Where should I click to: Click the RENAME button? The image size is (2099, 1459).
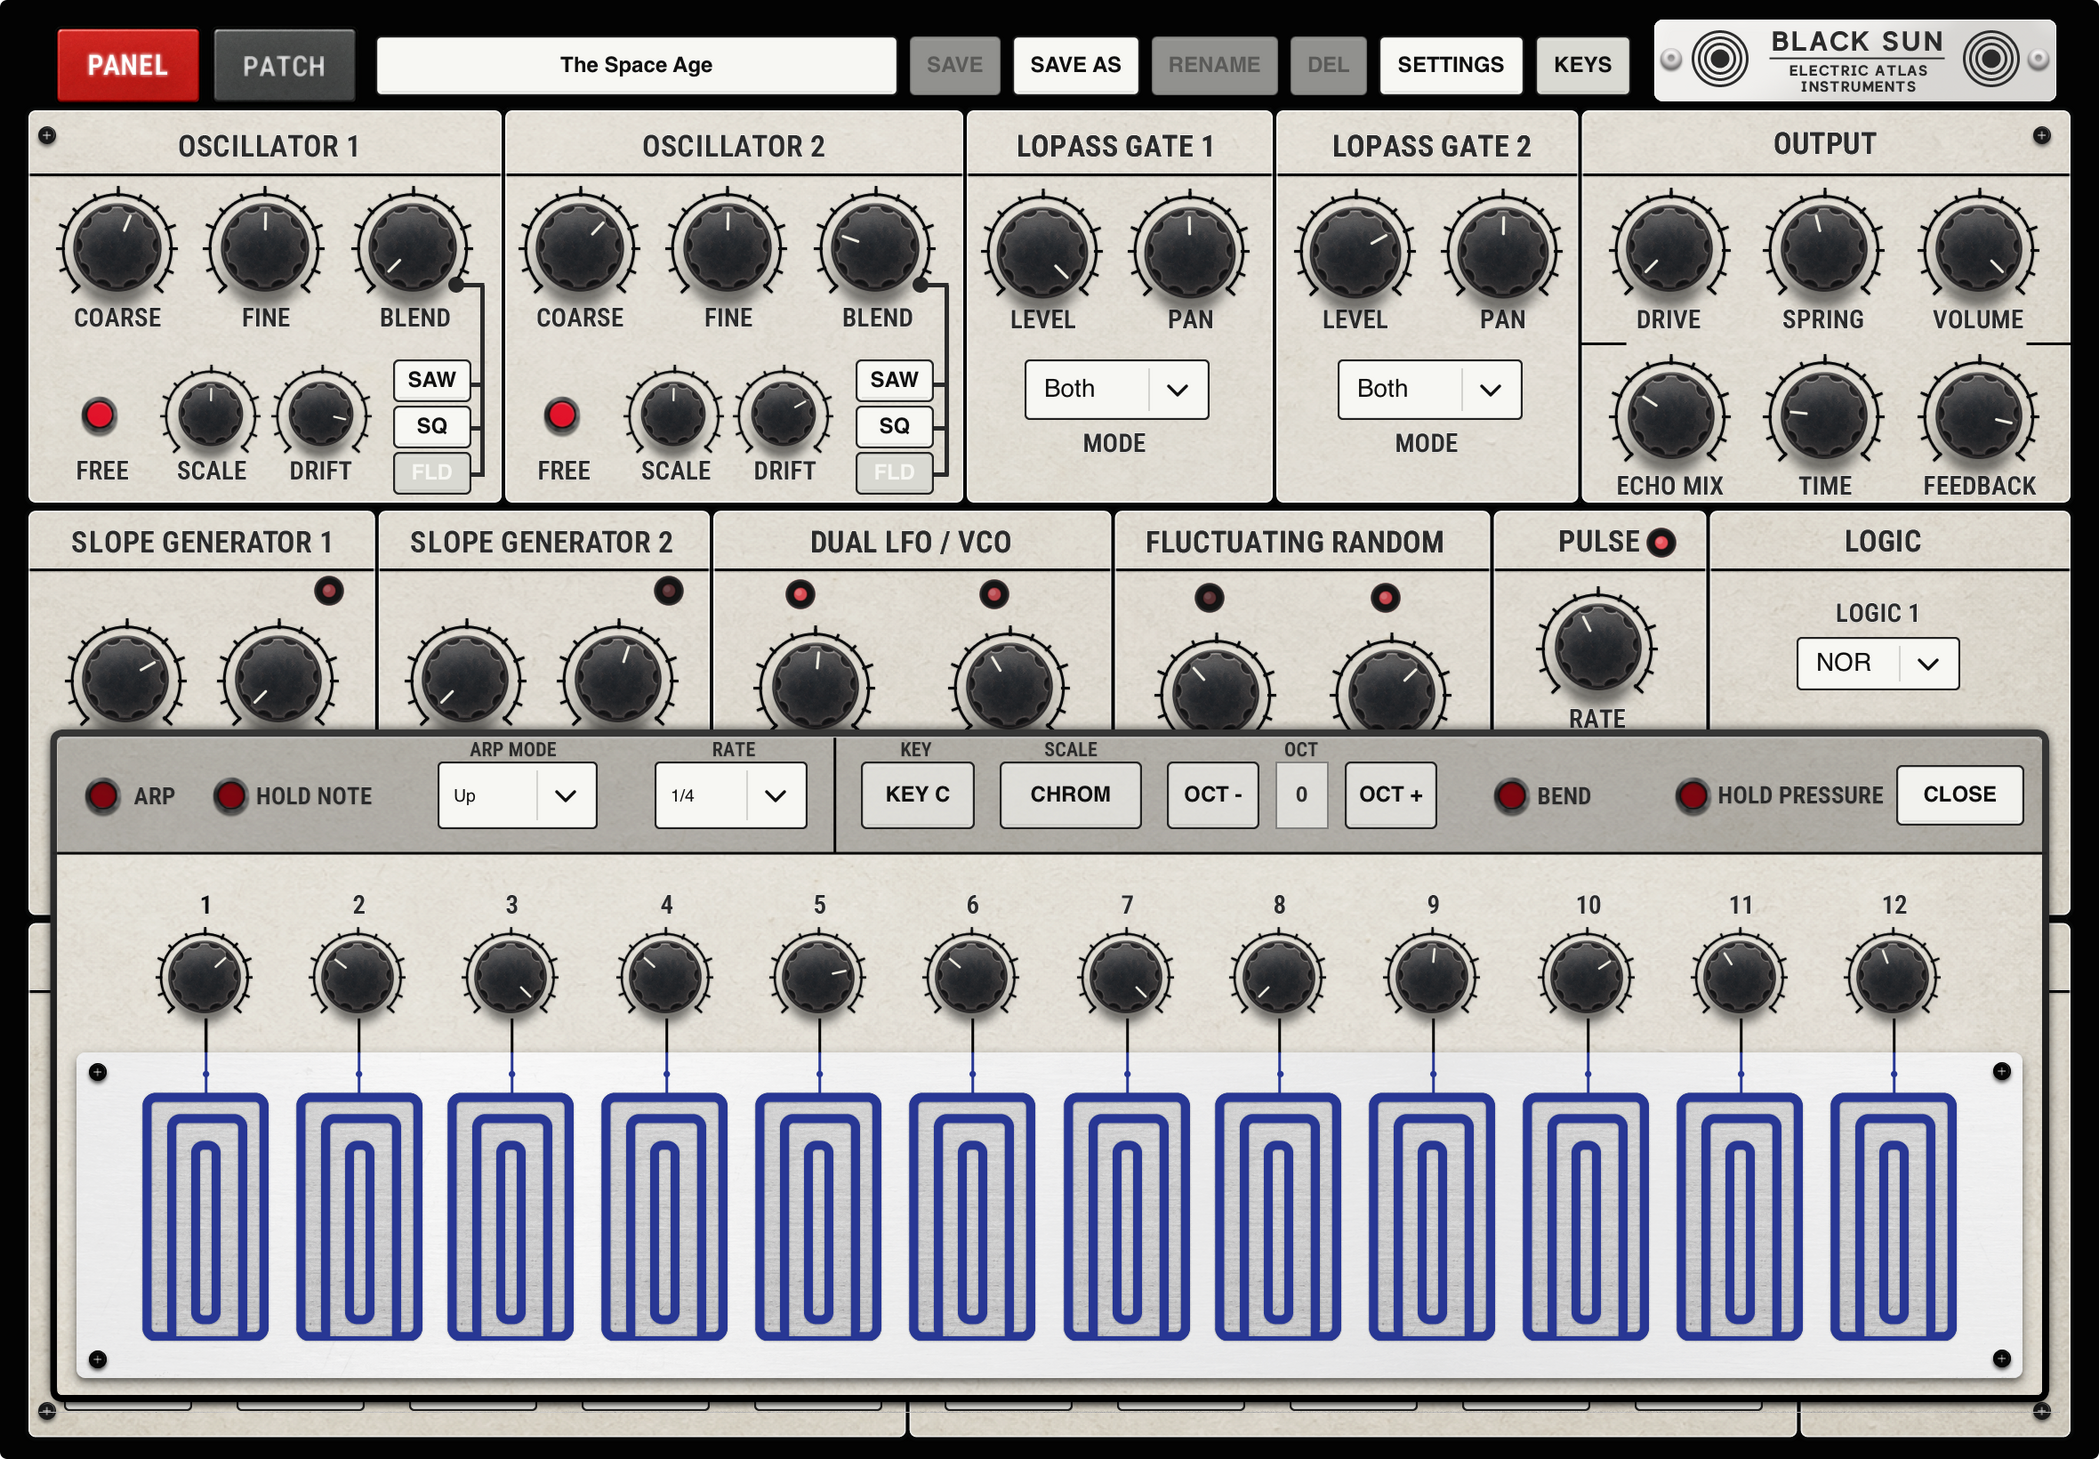pyautogui.click(x=1214, y=66)
